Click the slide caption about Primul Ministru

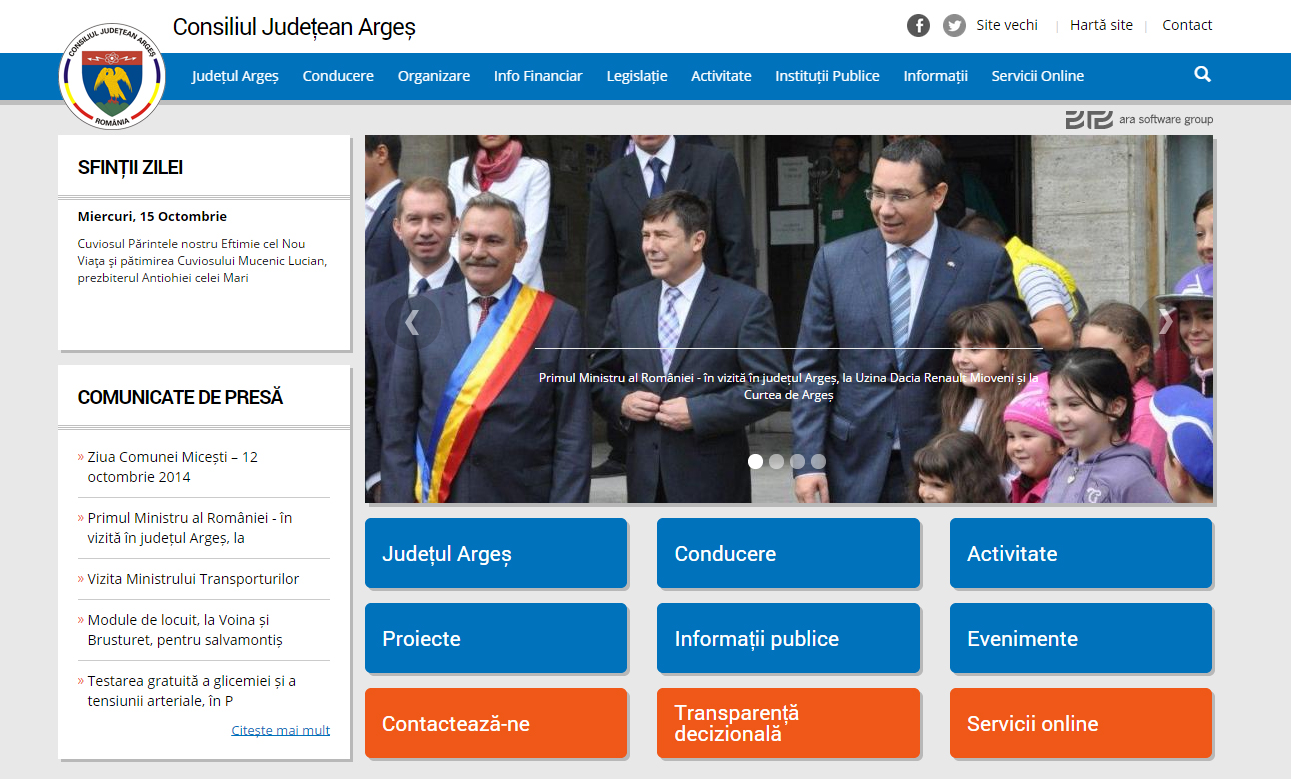point(788,386)
